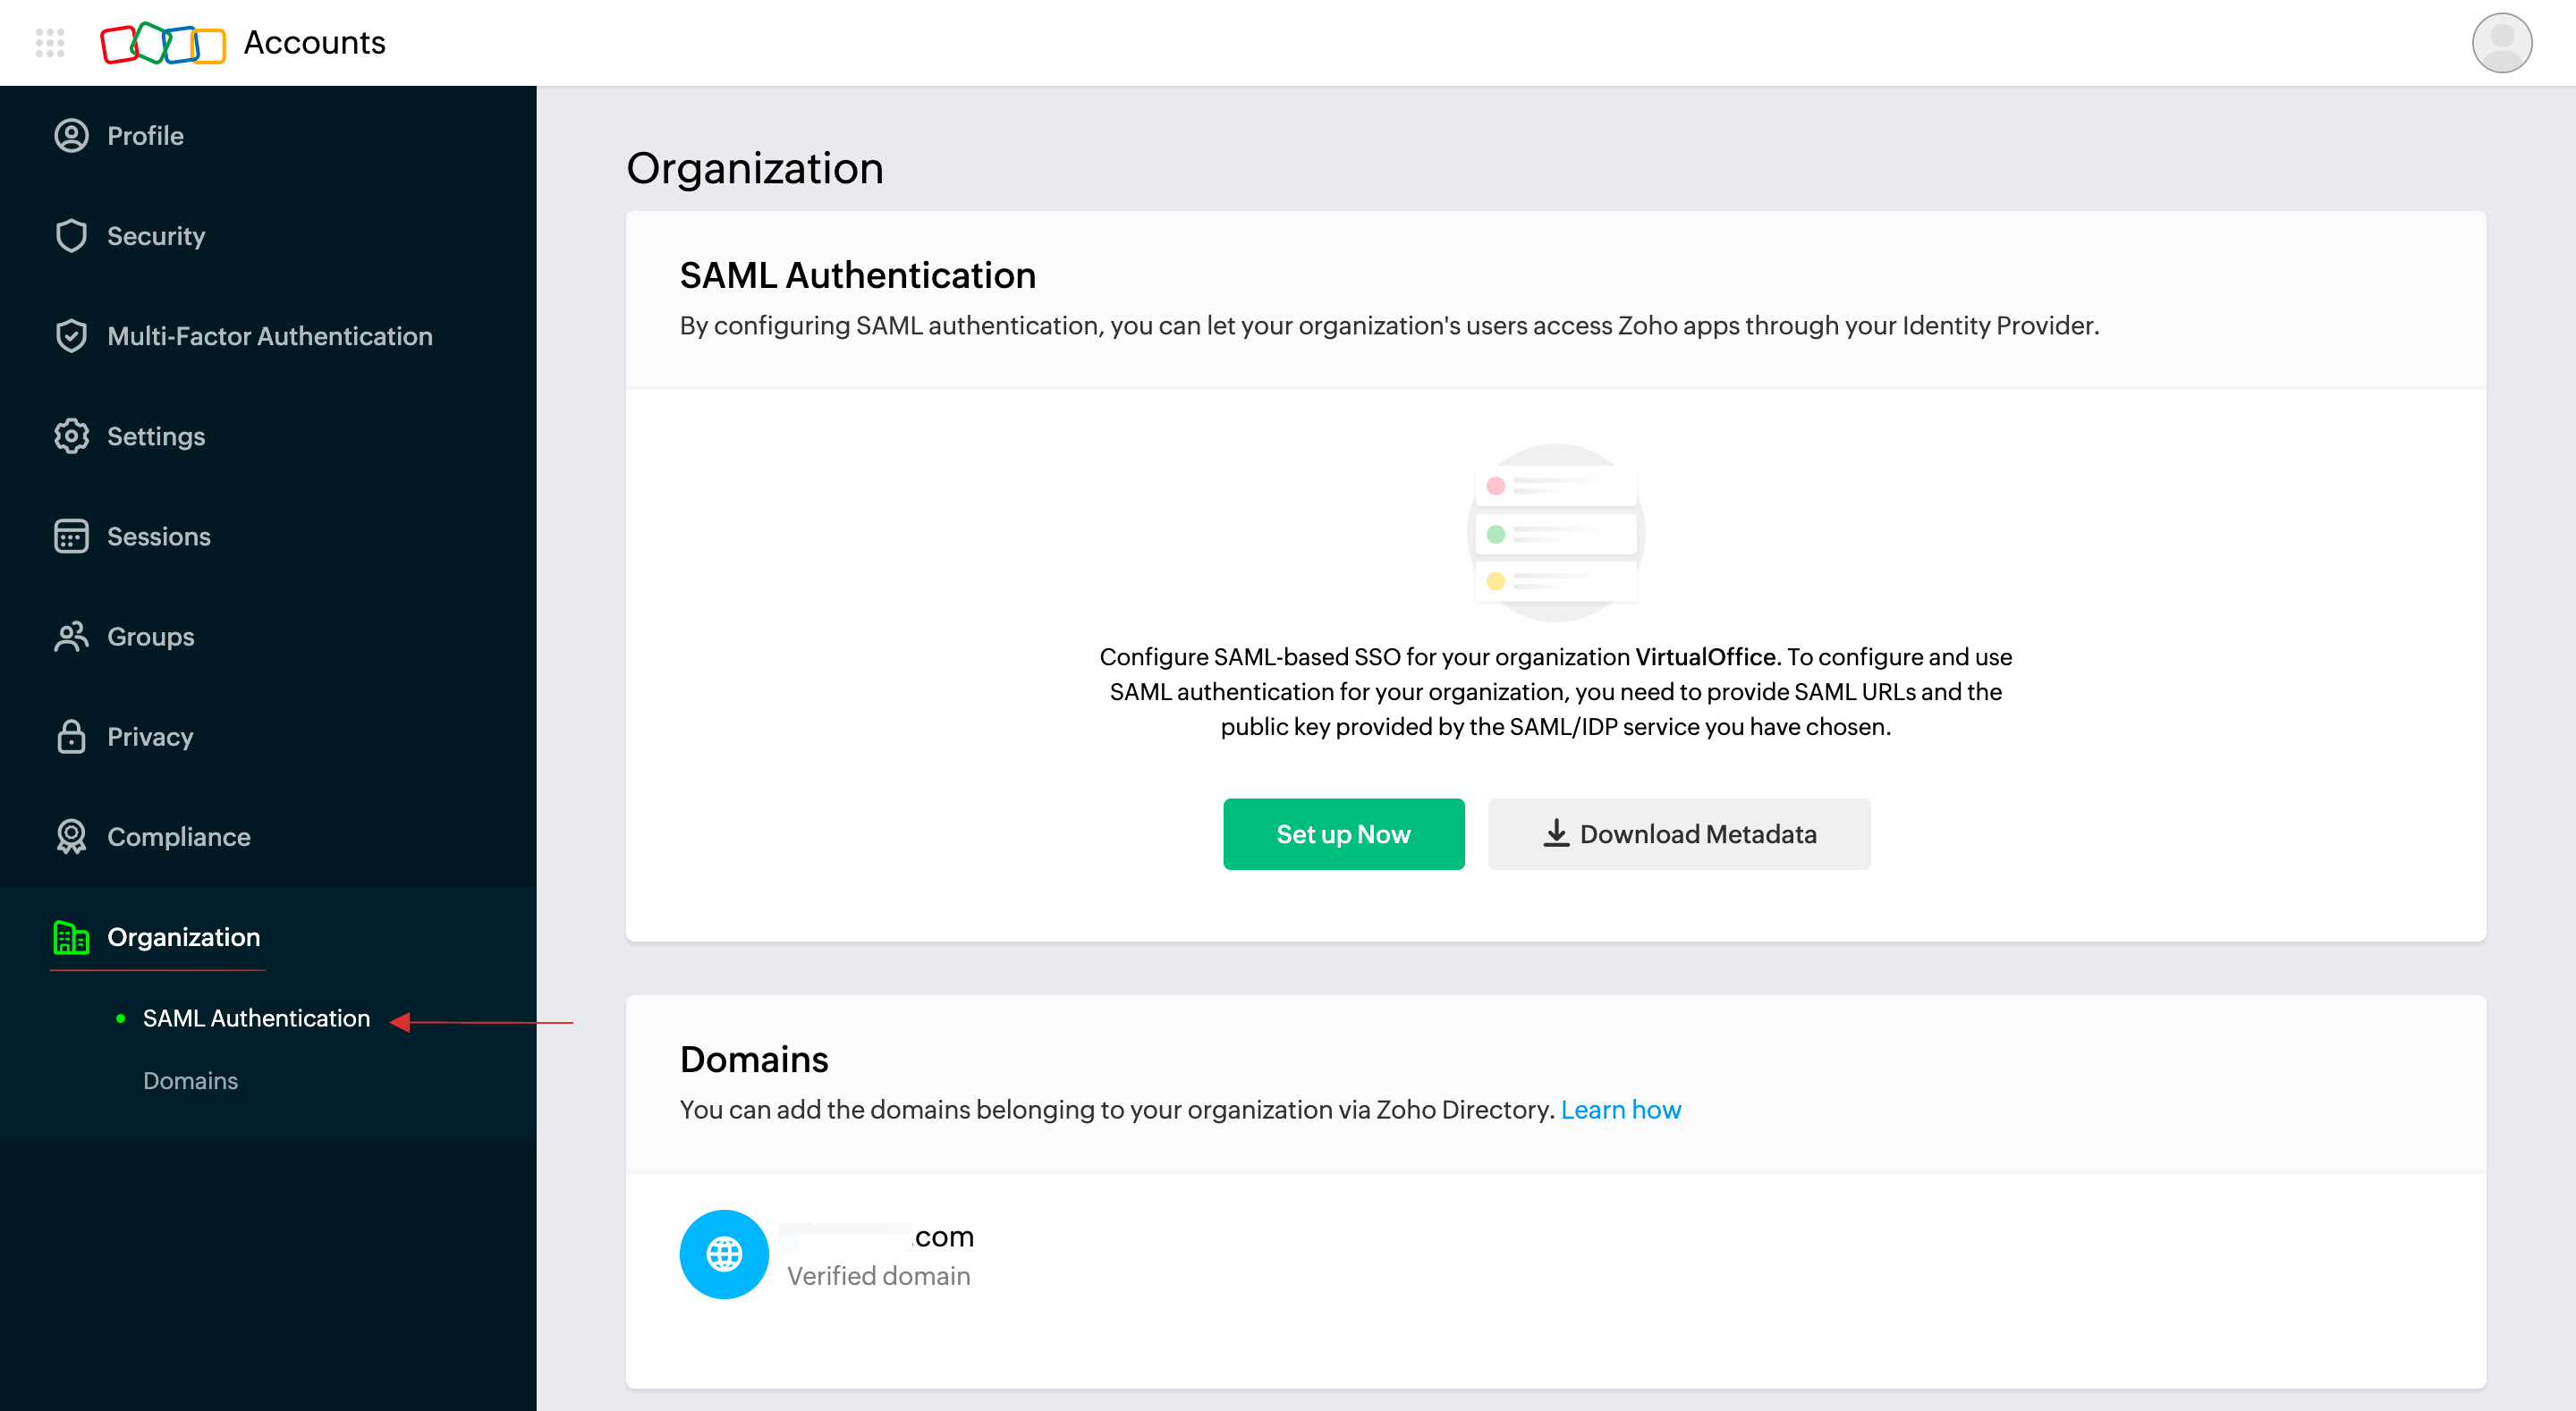Click the Profile icon in sidebar
Image resolution: width=2576 pixels, height=1411 pixels.
point(72,134)
